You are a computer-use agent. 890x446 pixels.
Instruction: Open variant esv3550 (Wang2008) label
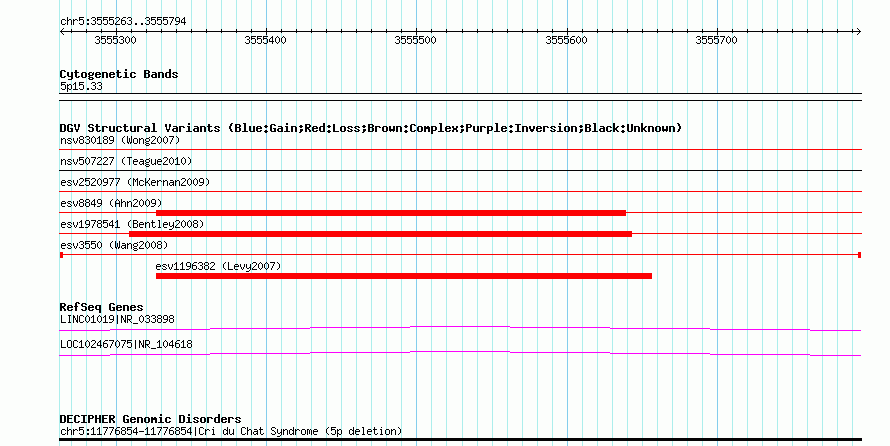[x=114, y=246]
